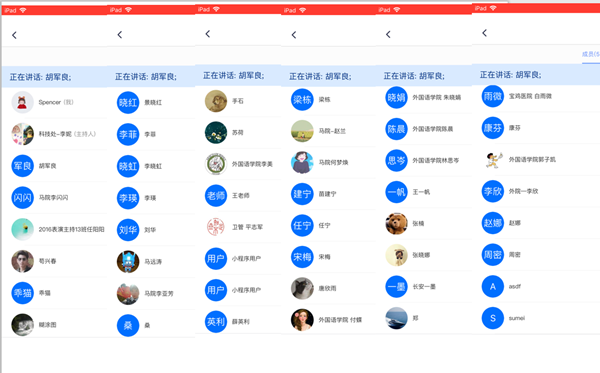Tap the 晓娟 blue avatar
The width and height of the screenshot is (600, 373).
pyautogui.click(x=396, y=97)
